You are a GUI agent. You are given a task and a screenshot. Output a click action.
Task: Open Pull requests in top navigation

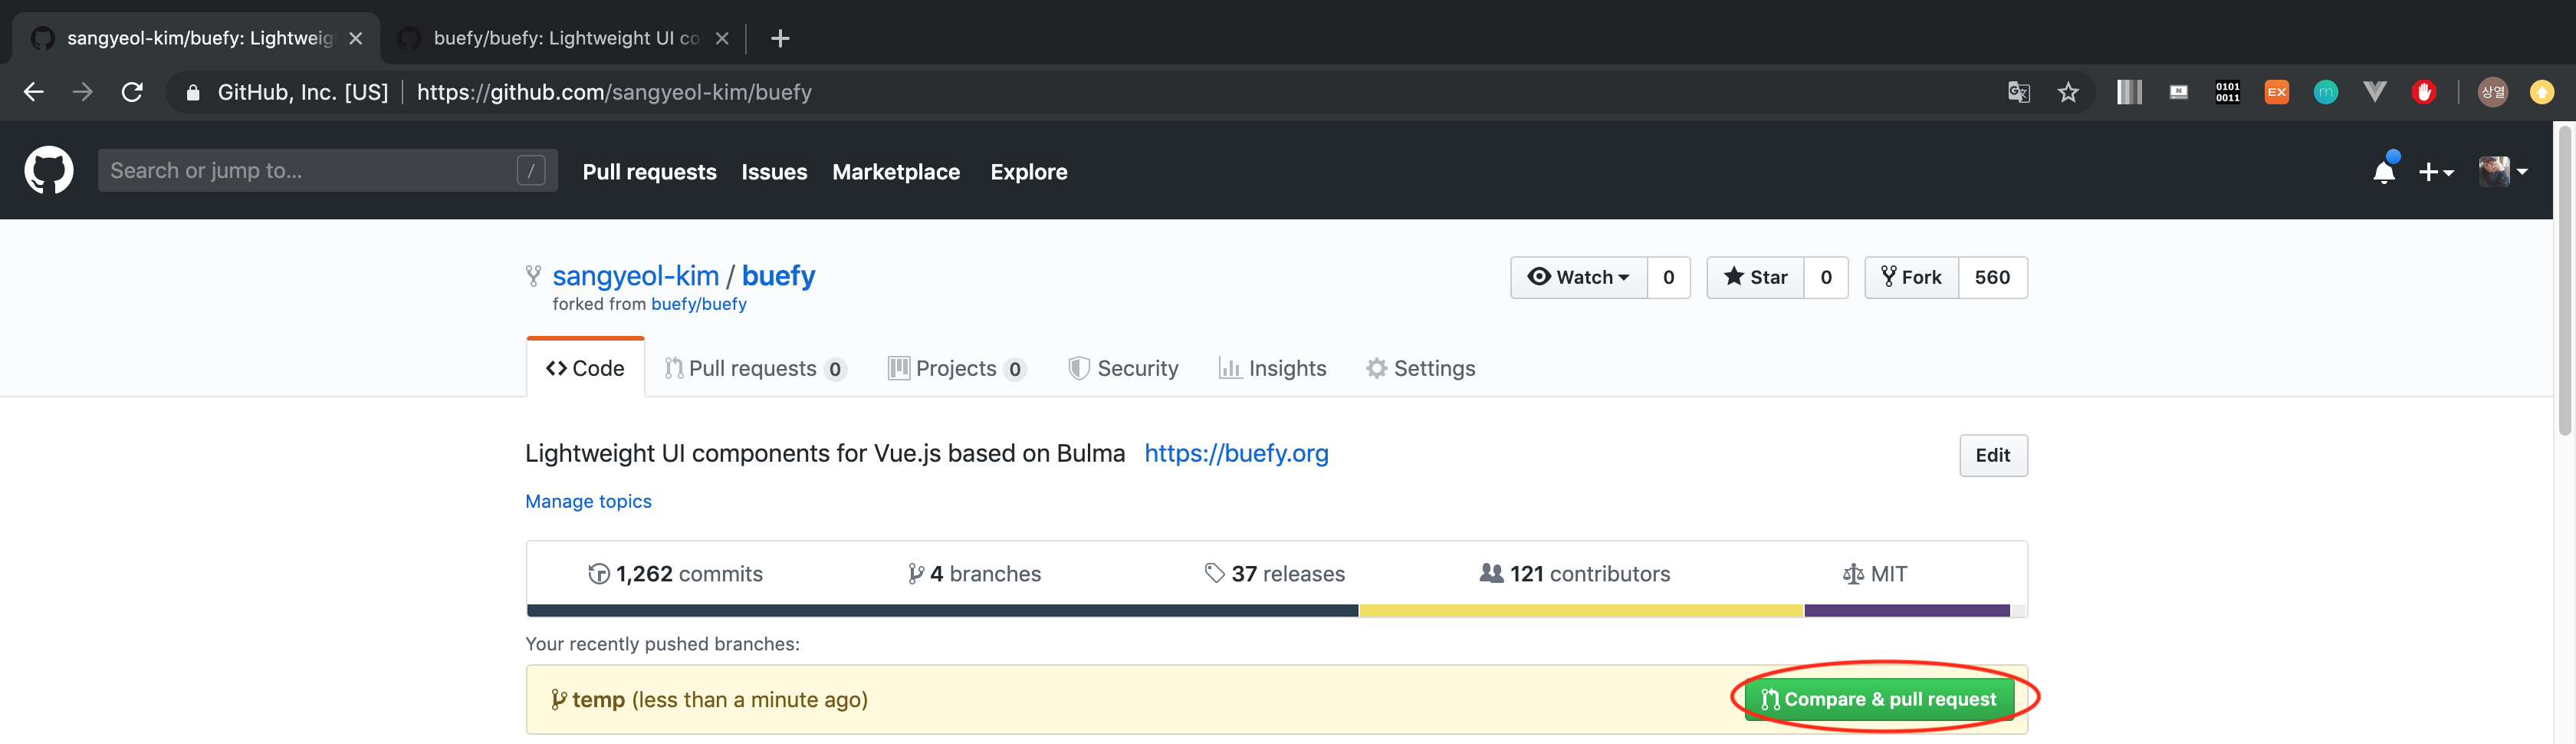(649, 172)
